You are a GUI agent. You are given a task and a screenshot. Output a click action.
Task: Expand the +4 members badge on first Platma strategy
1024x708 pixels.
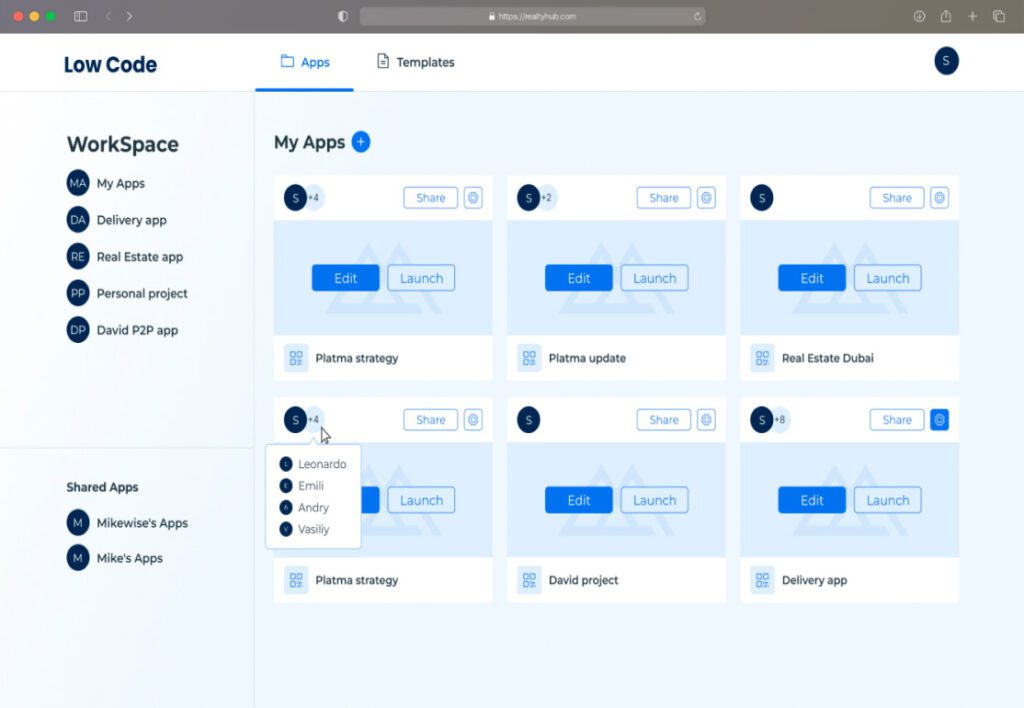coord(313,198)
